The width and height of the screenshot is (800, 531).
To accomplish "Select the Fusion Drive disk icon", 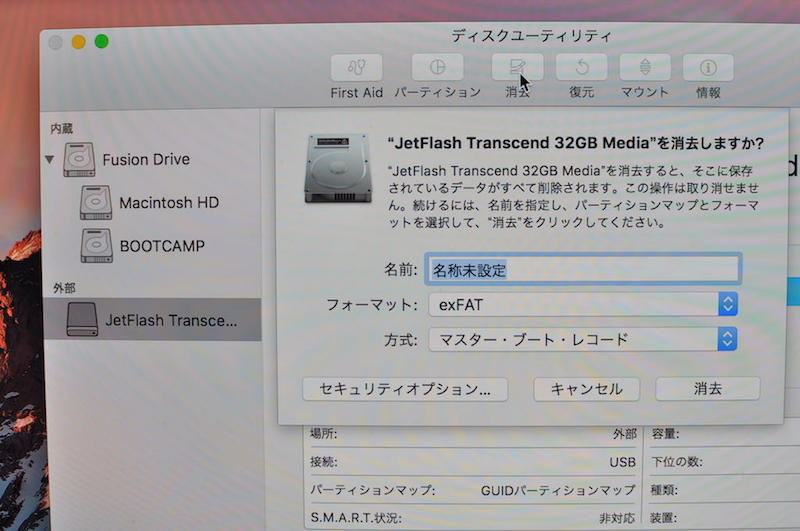I will (x=79, y=160).
